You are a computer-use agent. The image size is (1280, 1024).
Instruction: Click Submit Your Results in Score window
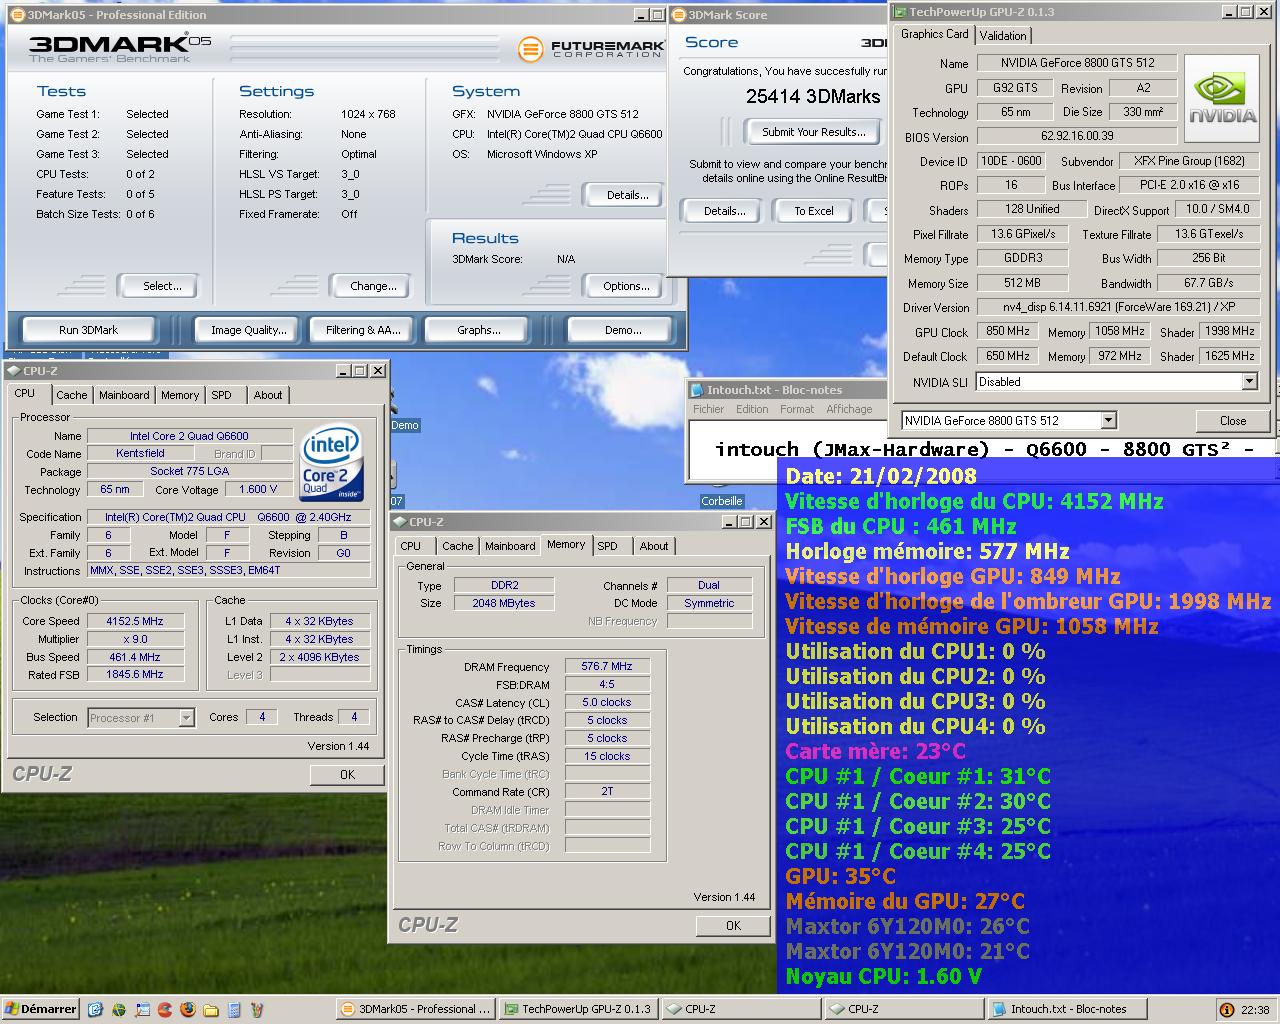pyautogui.click(x=813, y=132)
